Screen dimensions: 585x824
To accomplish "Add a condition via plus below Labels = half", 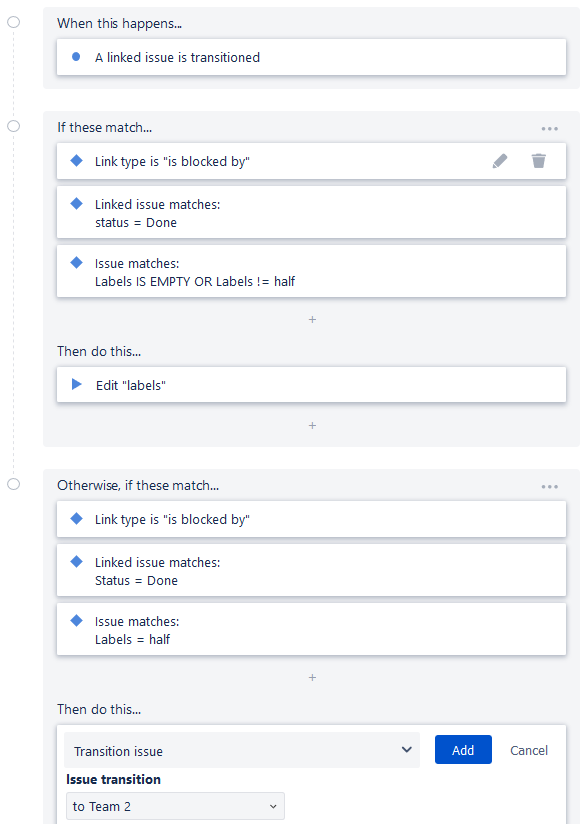I will [312, 678].
